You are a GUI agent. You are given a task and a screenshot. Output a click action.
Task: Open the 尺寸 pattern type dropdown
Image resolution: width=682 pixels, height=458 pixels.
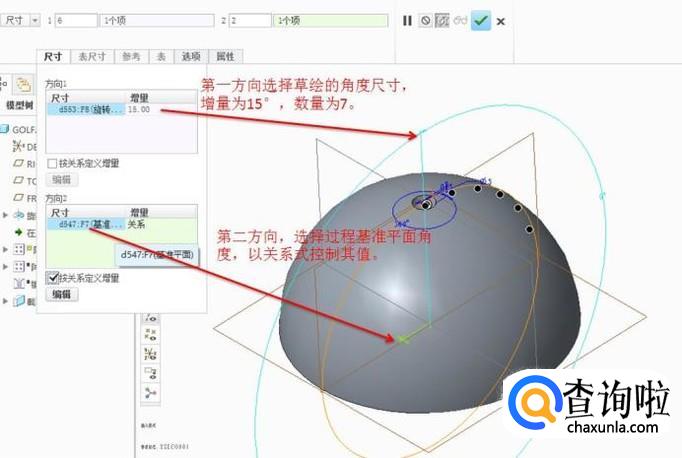[36, 20]
